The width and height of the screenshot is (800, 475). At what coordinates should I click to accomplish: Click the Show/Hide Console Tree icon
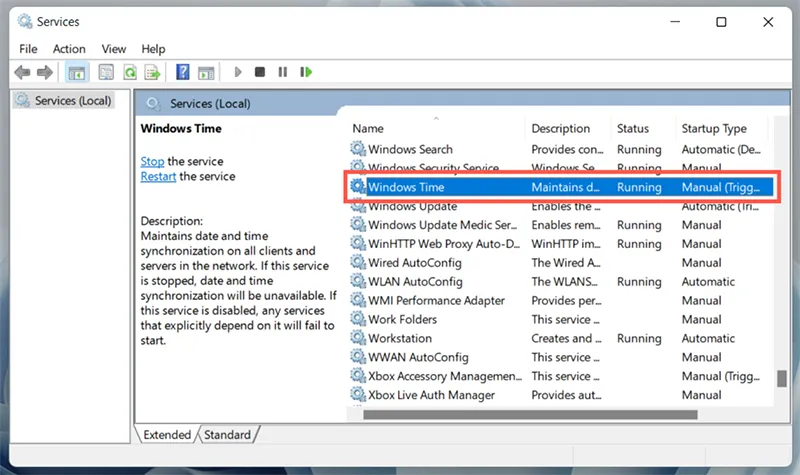tap(76, 72)
